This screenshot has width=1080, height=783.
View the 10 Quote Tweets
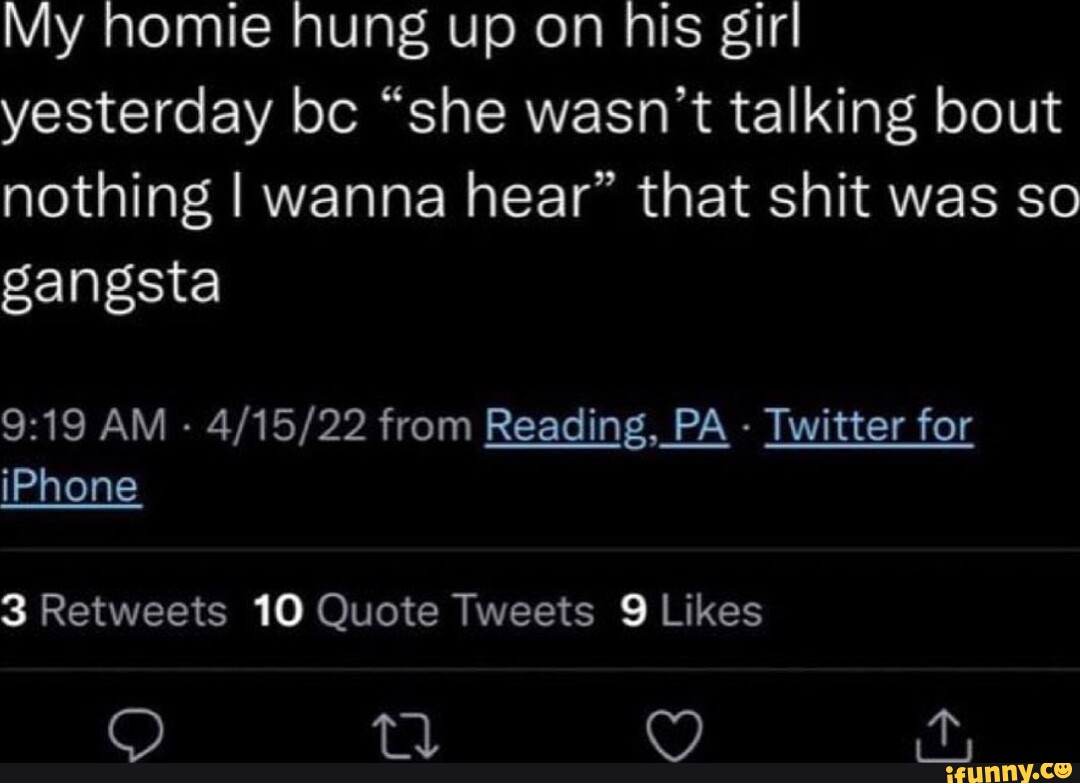[425, 610]
